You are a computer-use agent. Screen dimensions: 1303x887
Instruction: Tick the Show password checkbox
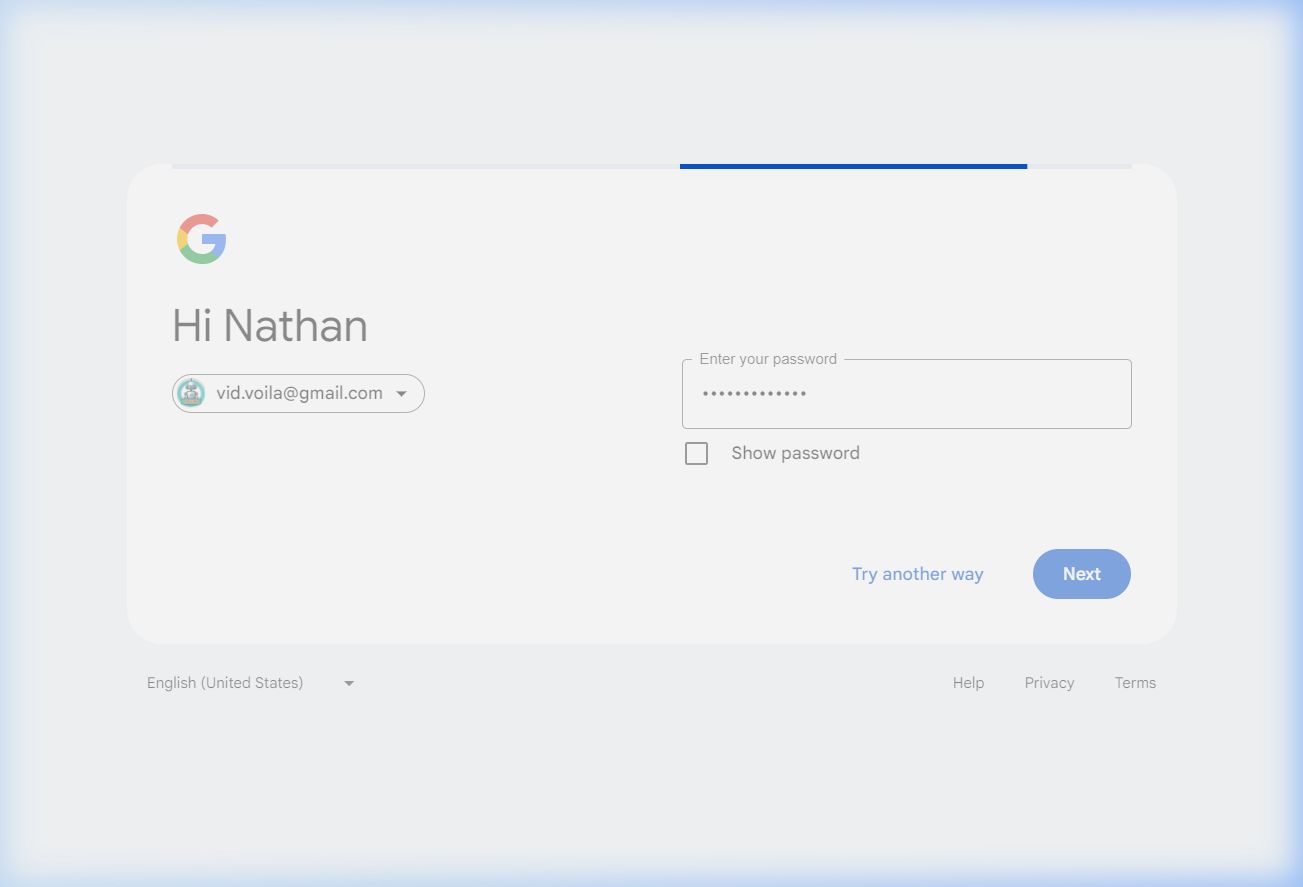pyautogui.click(x=696, y=454)
